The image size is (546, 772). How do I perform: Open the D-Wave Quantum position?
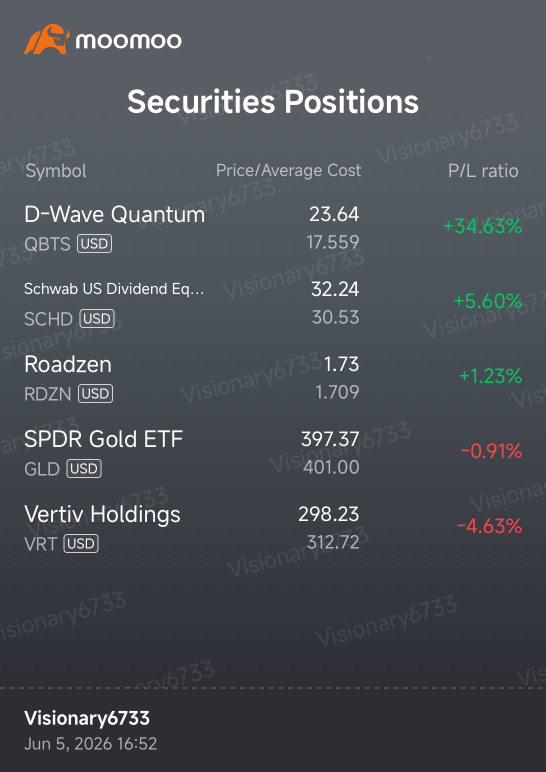coord(273,228)
